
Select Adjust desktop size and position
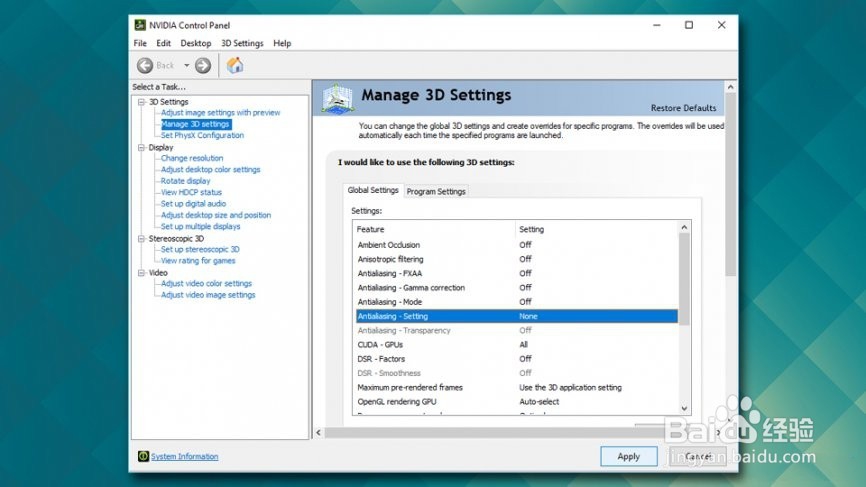pyautogui.click(x=216, y=215)
